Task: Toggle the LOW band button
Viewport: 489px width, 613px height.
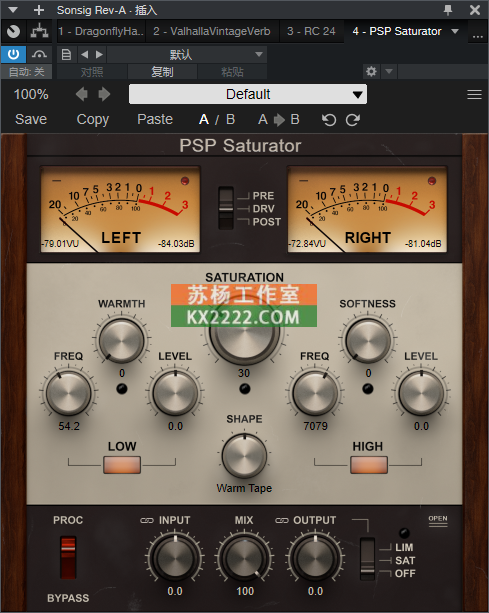Action: click(x=122, y=464)
